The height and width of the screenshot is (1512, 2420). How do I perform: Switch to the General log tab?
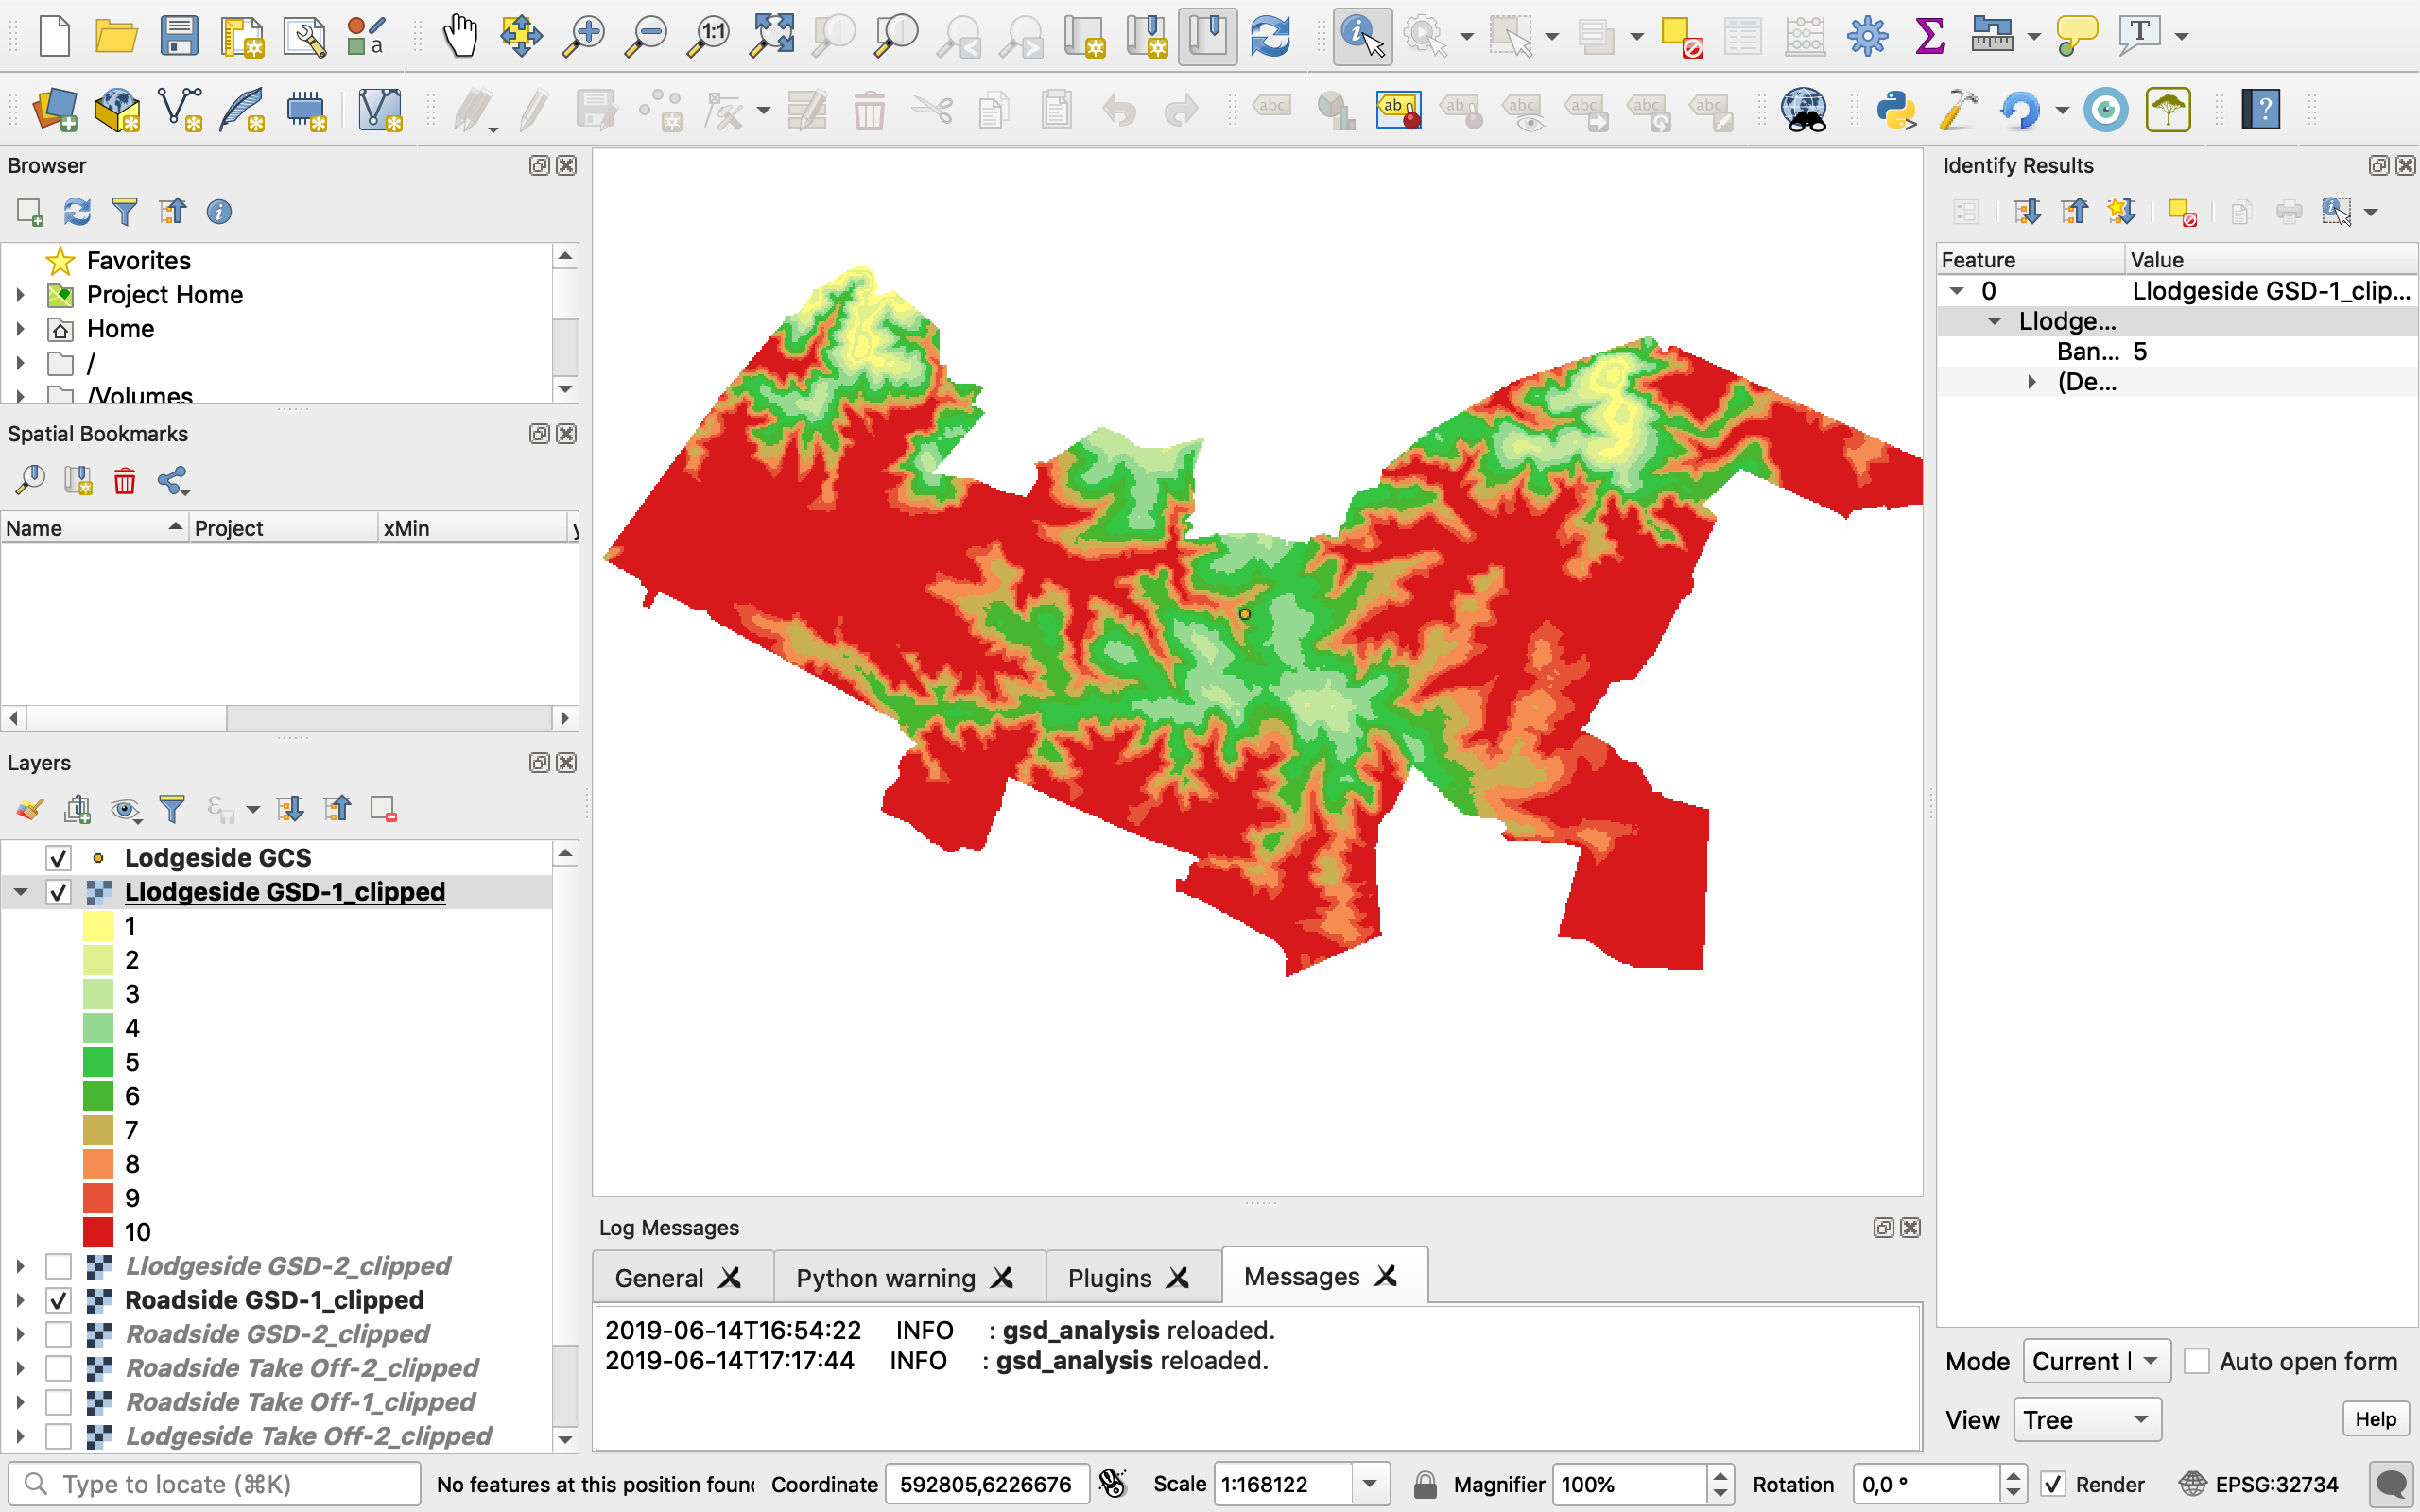click(x=660, y=1278)
